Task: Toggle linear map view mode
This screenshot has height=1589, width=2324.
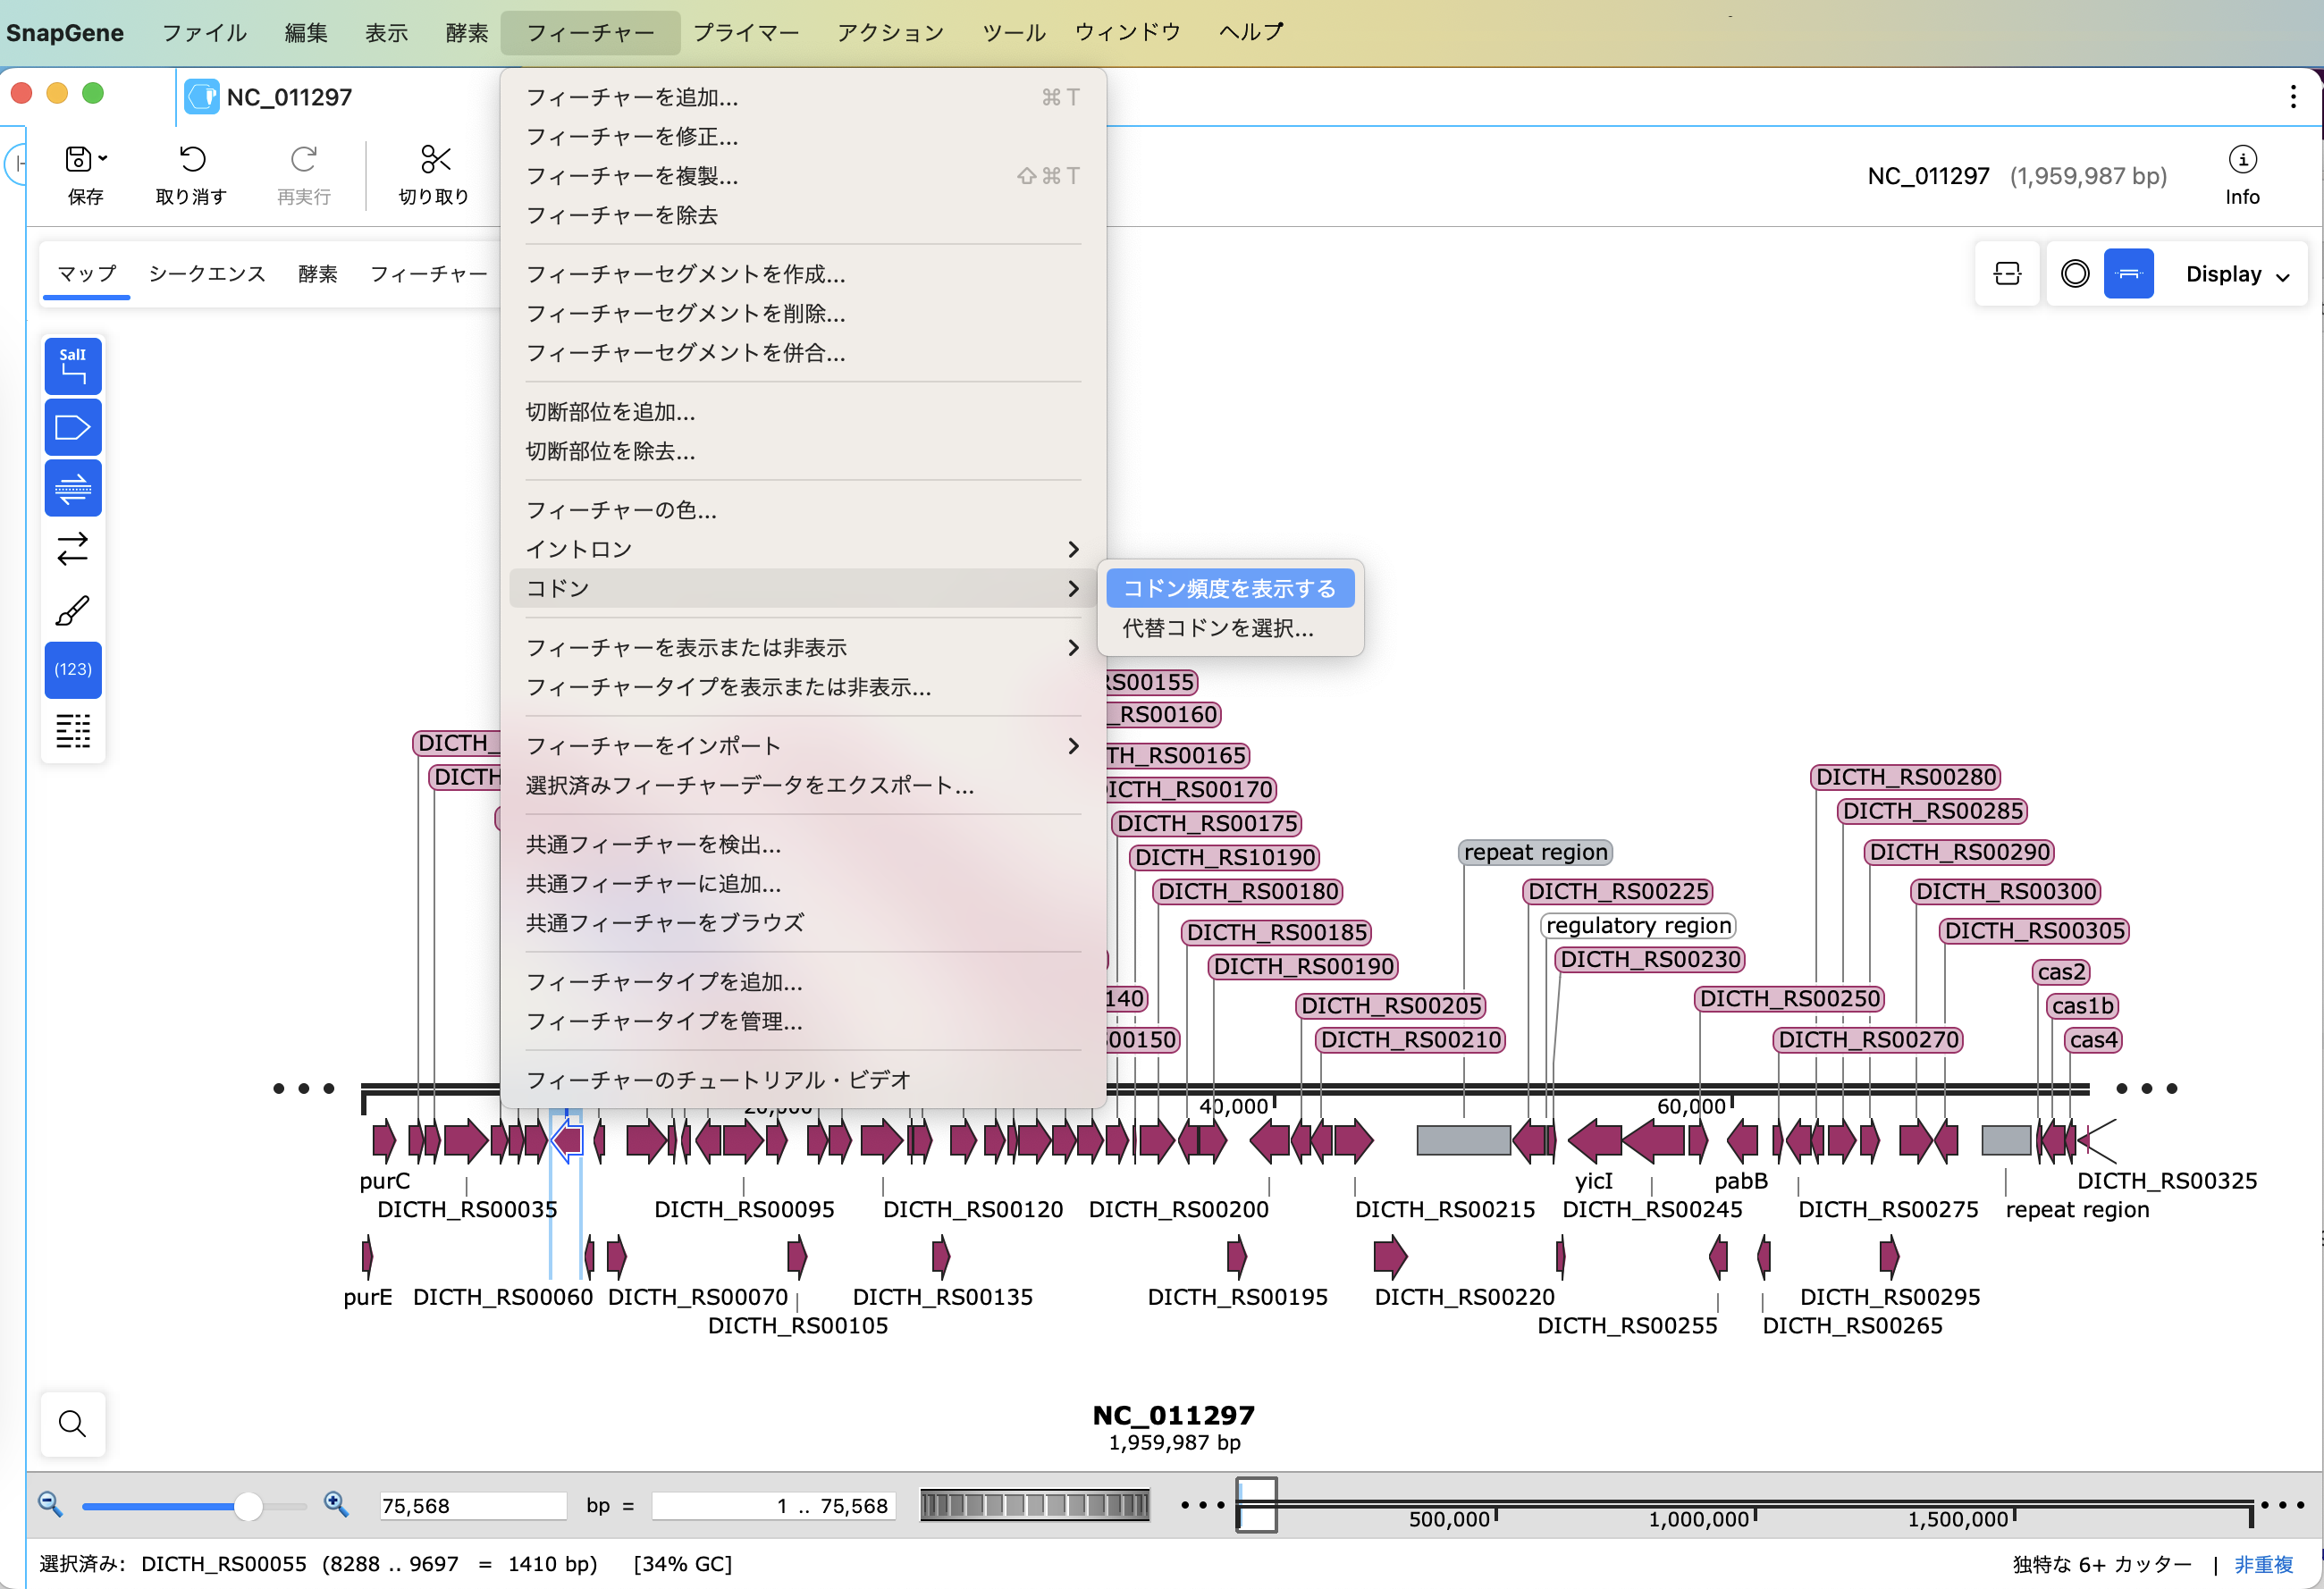Action: point(2129,273)
